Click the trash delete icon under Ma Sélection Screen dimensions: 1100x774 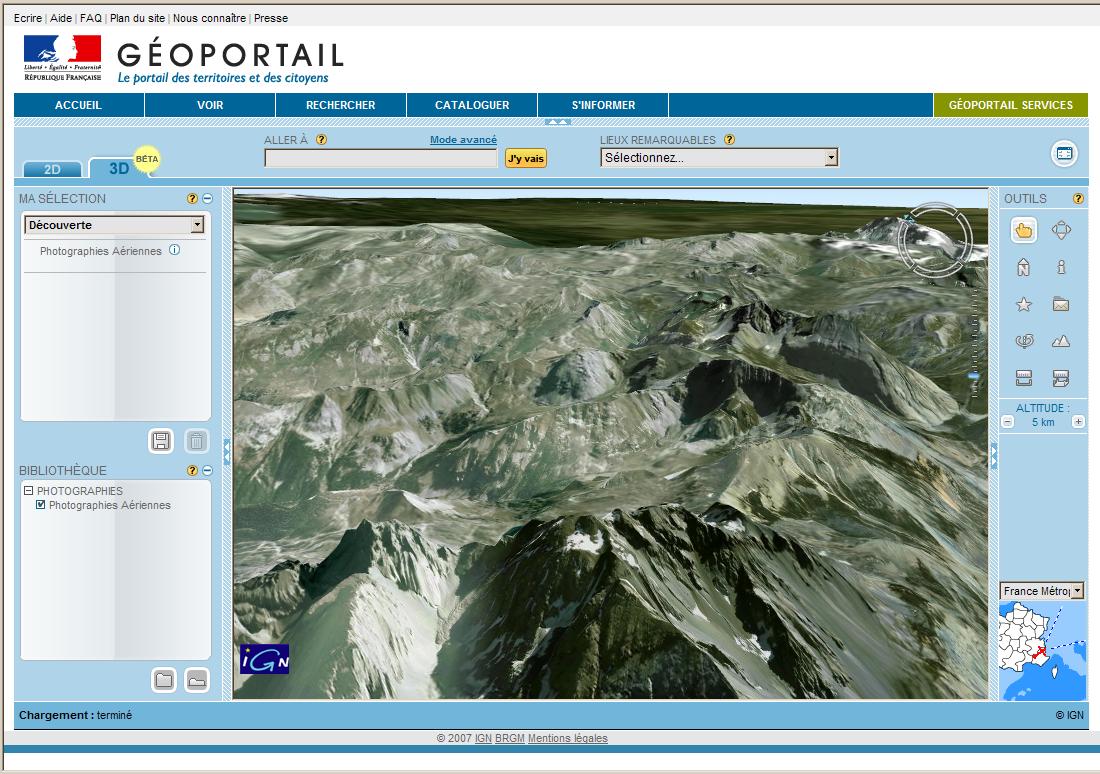click(x=196, y=441)
